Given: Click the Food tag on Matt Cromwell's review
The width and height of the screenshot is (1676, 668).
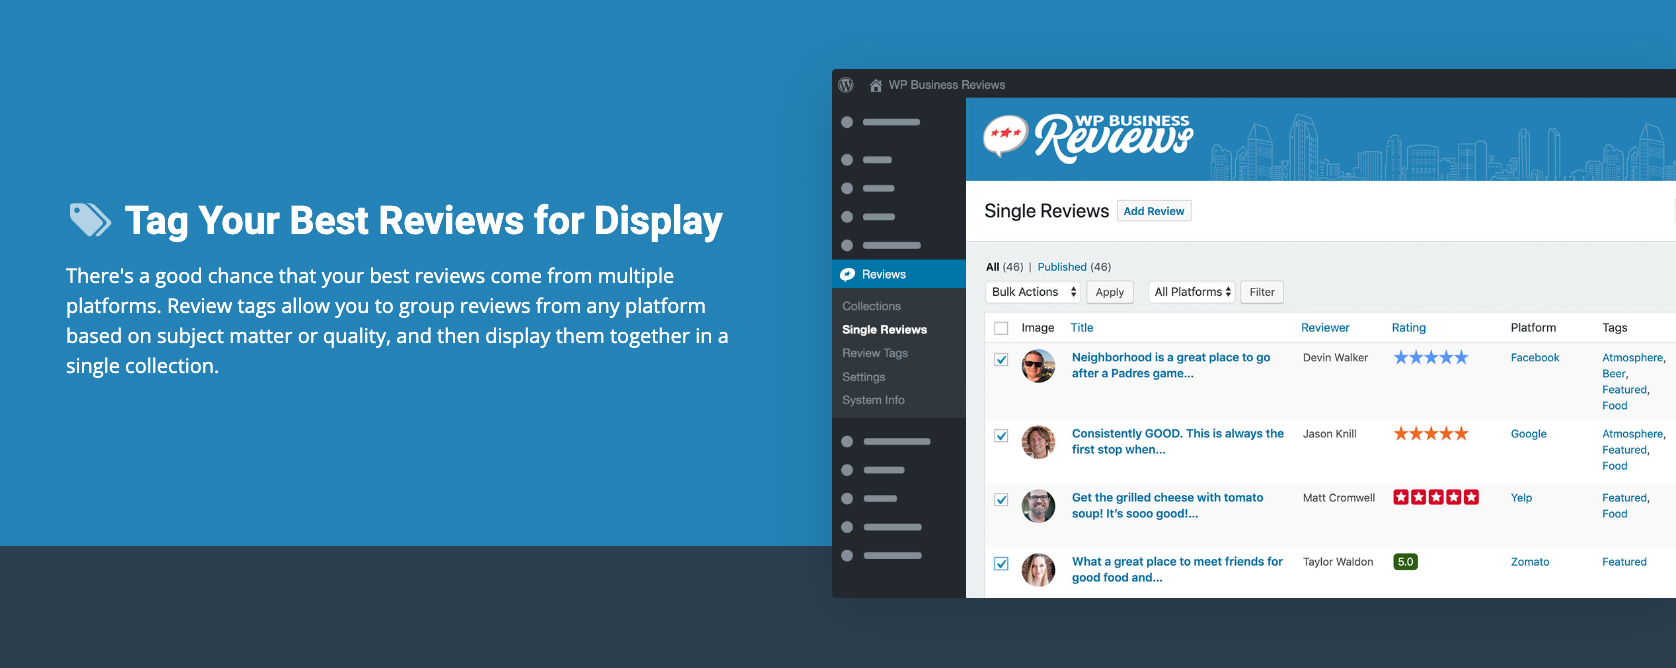Looking at the screenshot, I should pyautogui.click(x=1615, y=514).
